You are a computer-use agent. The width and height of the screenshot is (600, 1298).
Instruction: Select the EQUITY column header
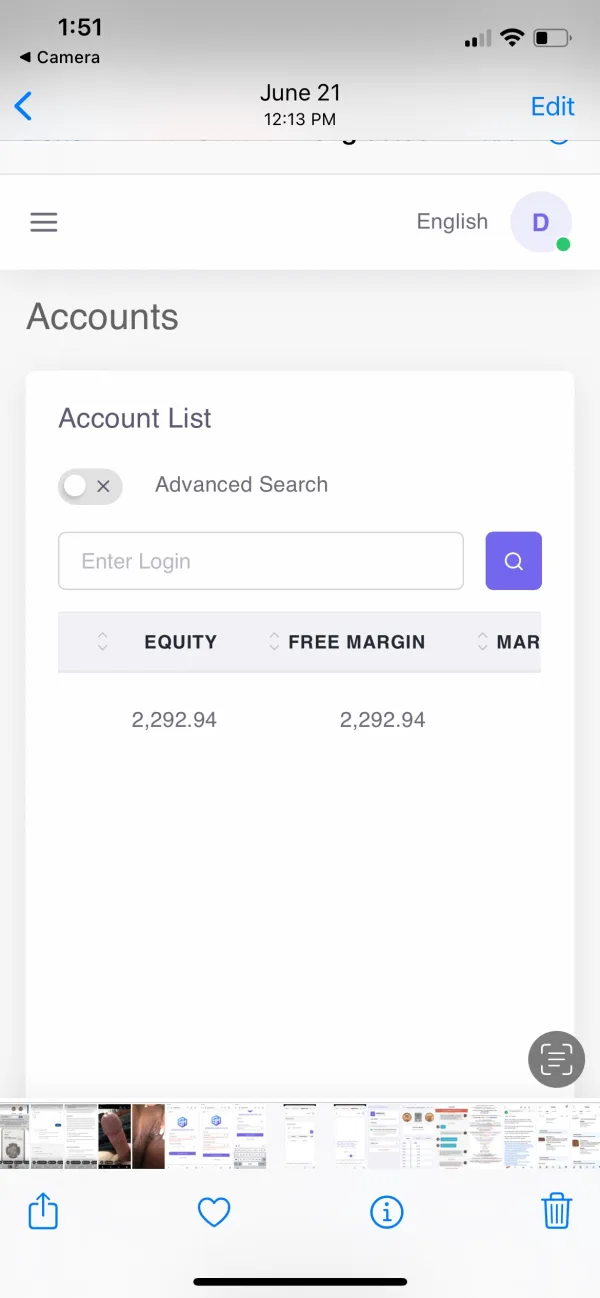point(180,642)
